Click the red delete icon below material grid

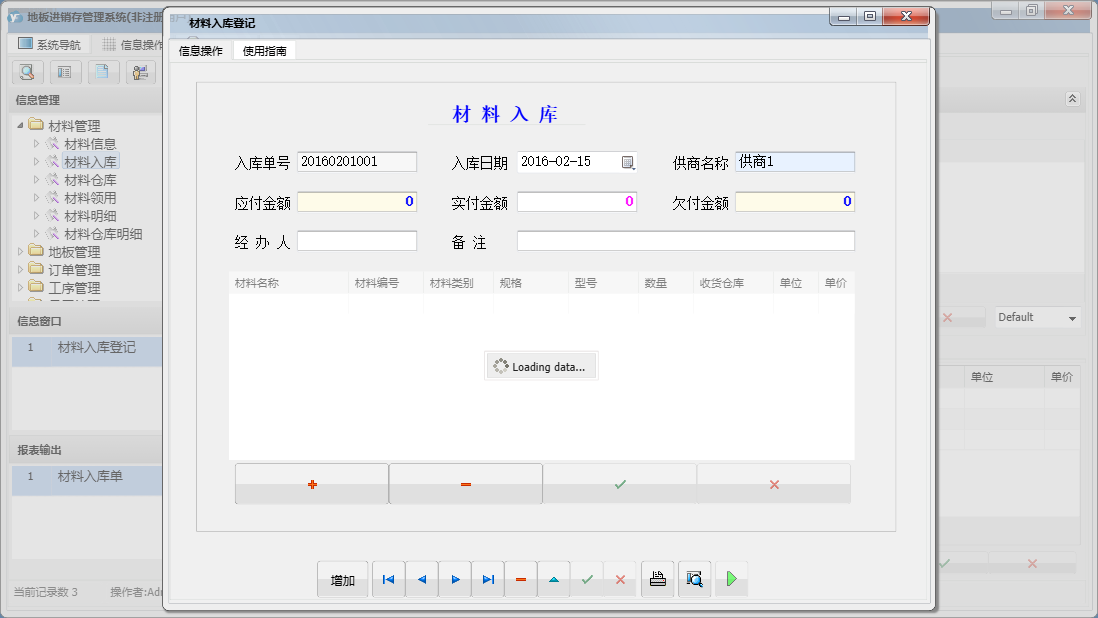click(465, 483)
